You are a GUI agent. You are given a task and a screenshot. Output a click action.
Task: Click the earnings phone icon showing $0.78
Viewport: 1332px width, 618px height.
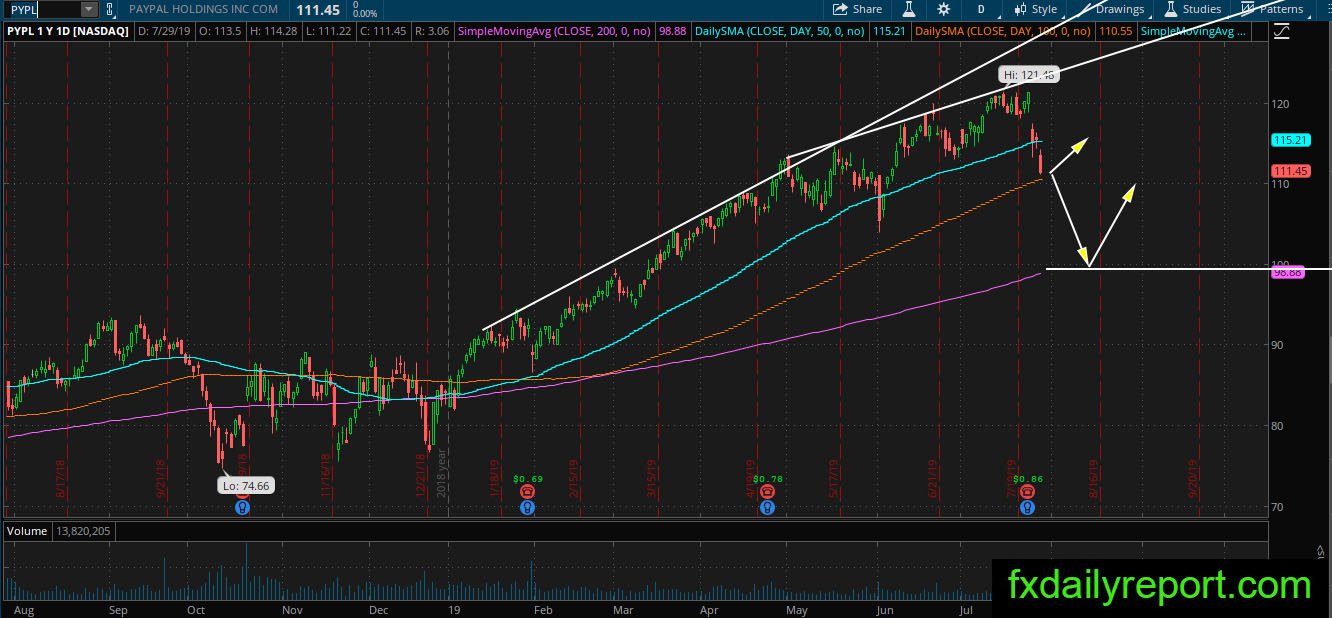coord(766,492)
